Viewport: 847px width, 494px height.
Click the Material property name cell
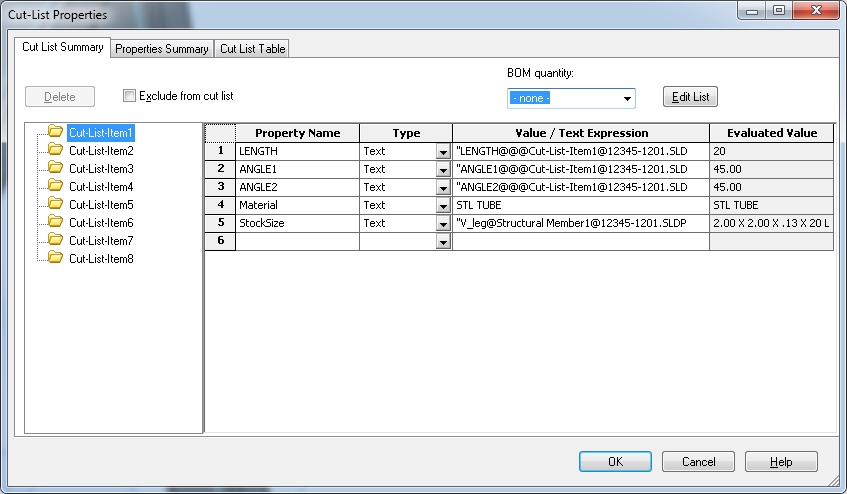click(x=297, y=205)
